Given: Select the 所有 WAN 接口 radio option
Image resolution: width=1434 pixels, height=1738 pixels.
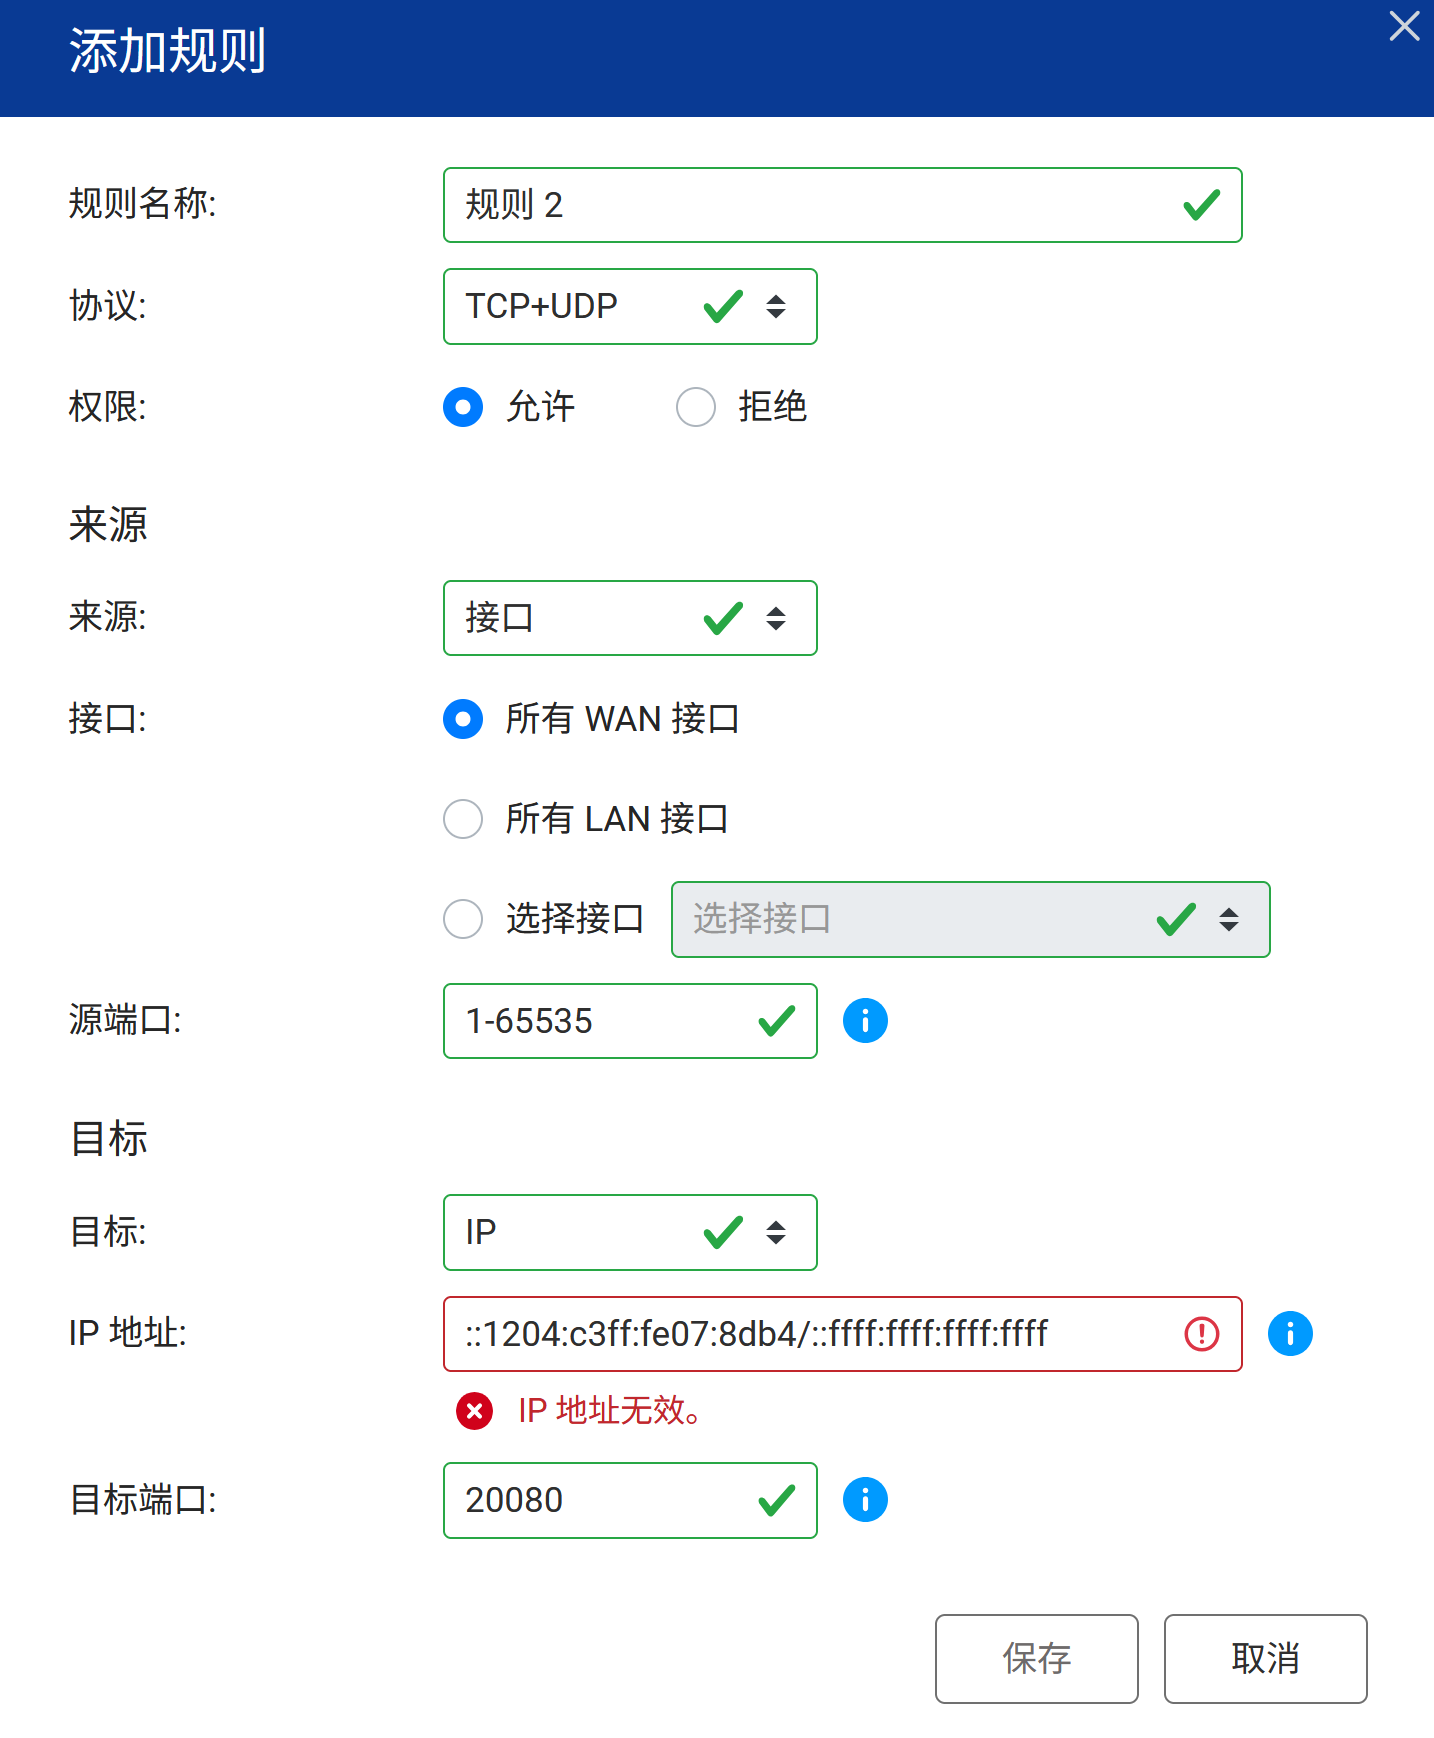Looking at the screenshot, I should 463,719.
